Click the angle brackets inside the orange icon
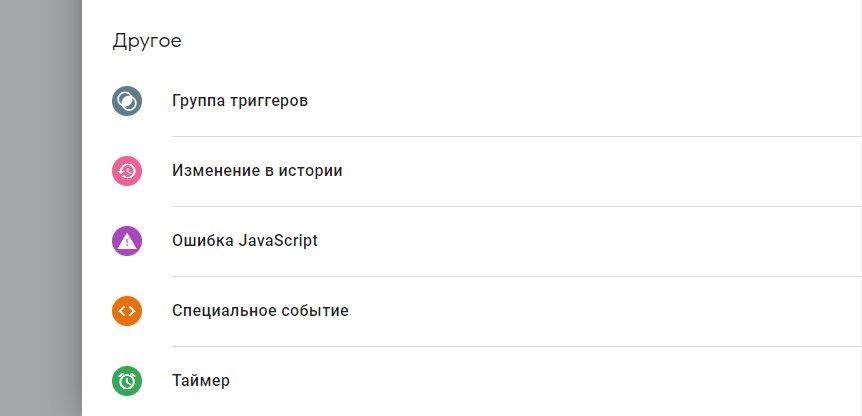This screenshot has height=416, width=862. [x=127, y=311]
